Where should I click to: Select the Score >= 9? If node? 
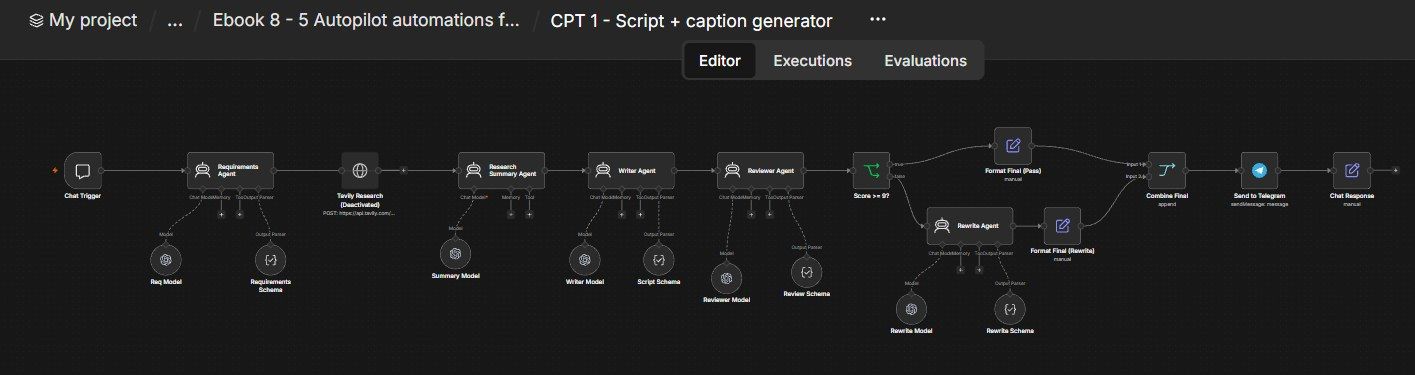871,171
